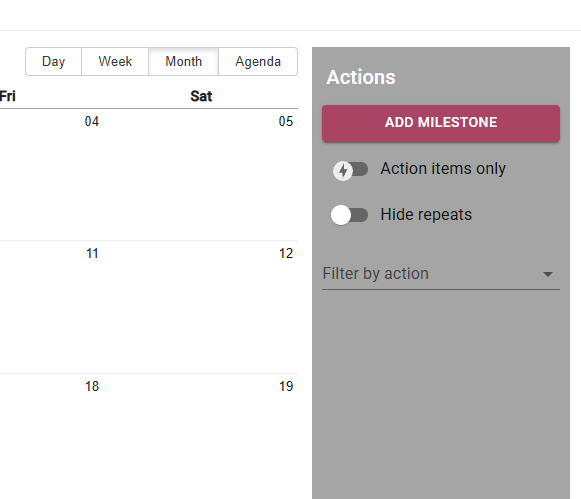Turn on the Hide repeats toggle
Screen dimensions: 581x499
tap(349, 215)
